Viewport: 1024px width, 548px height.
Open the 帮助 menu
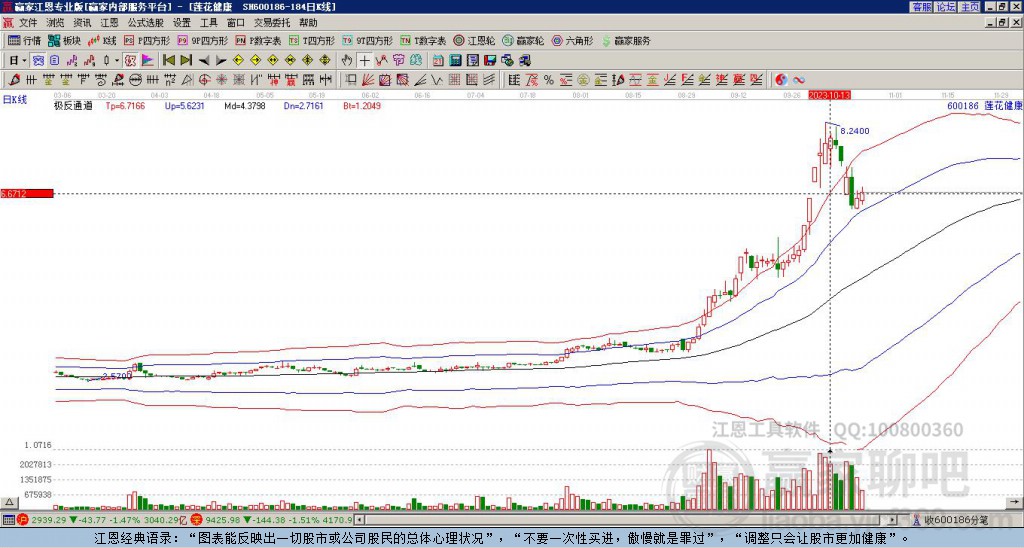pyautogui.click(x=308, y=23)
